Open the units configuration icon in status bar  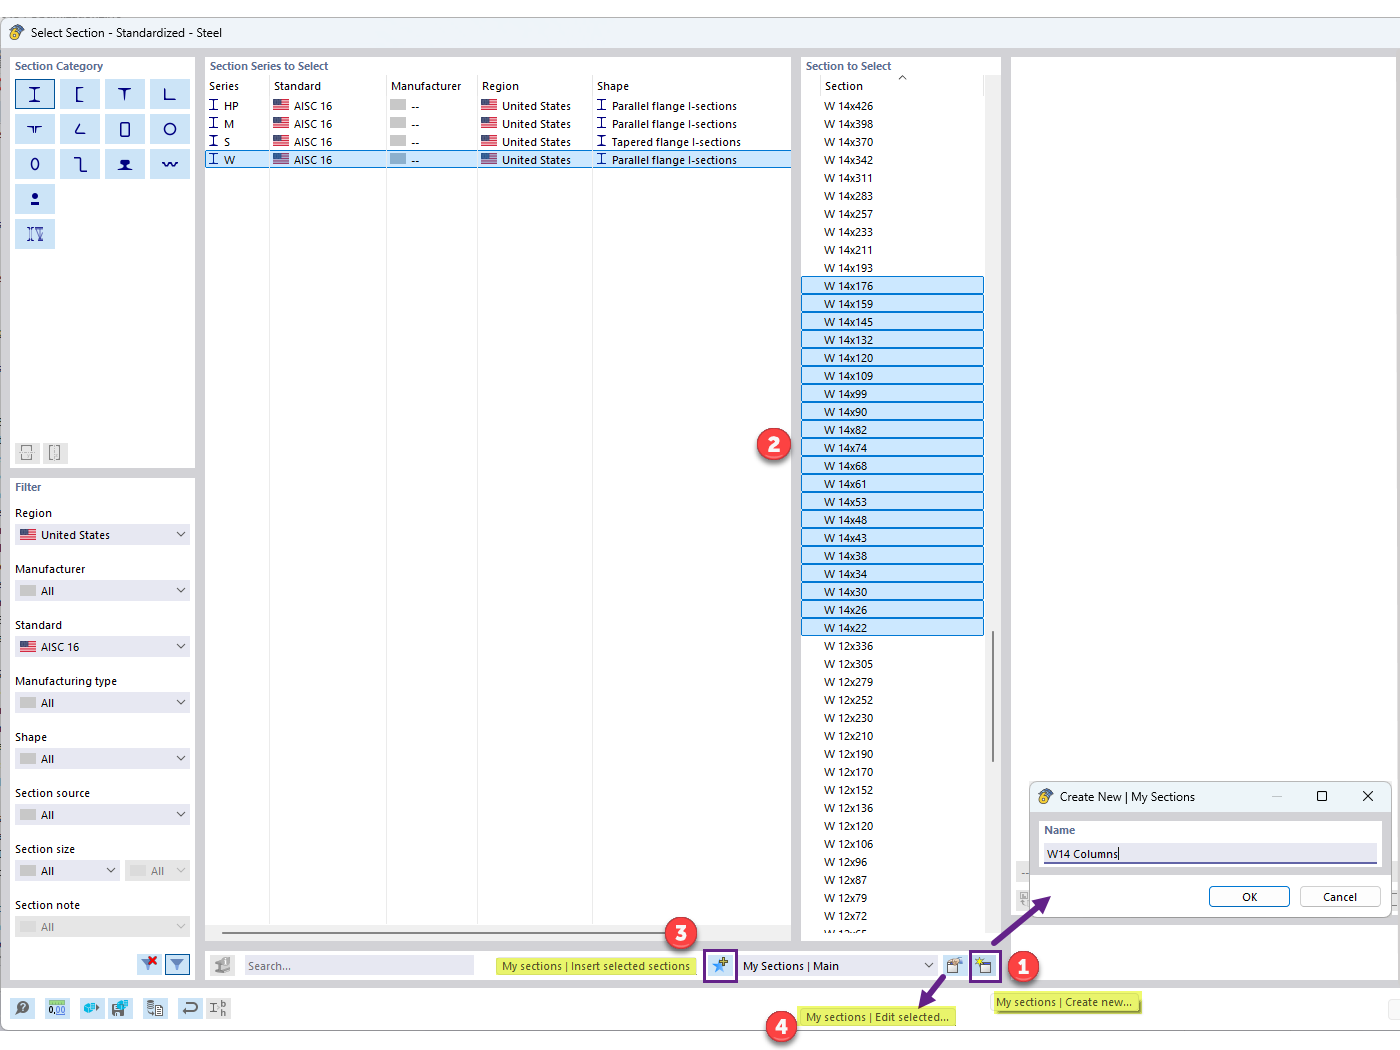pyautogui.click(x=57, y=1008)
